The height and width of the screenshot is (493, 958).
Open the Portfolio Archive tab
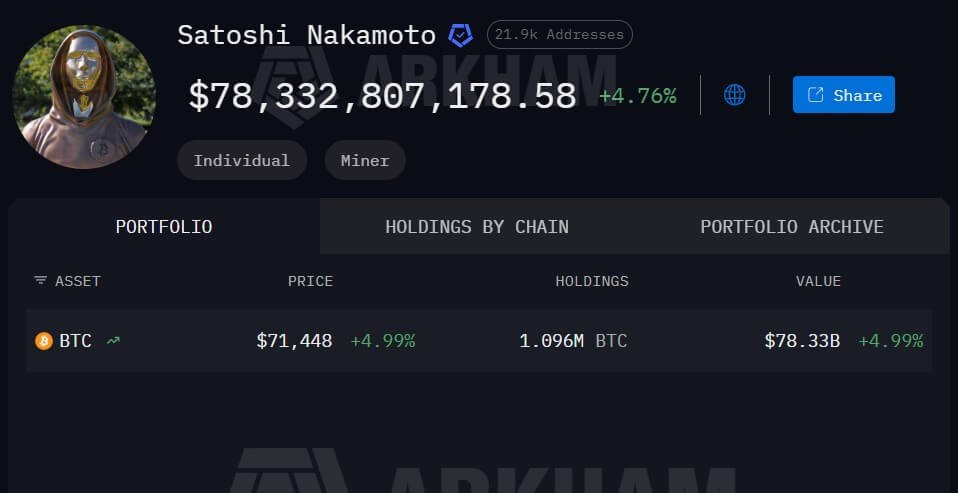coord(791,227)
